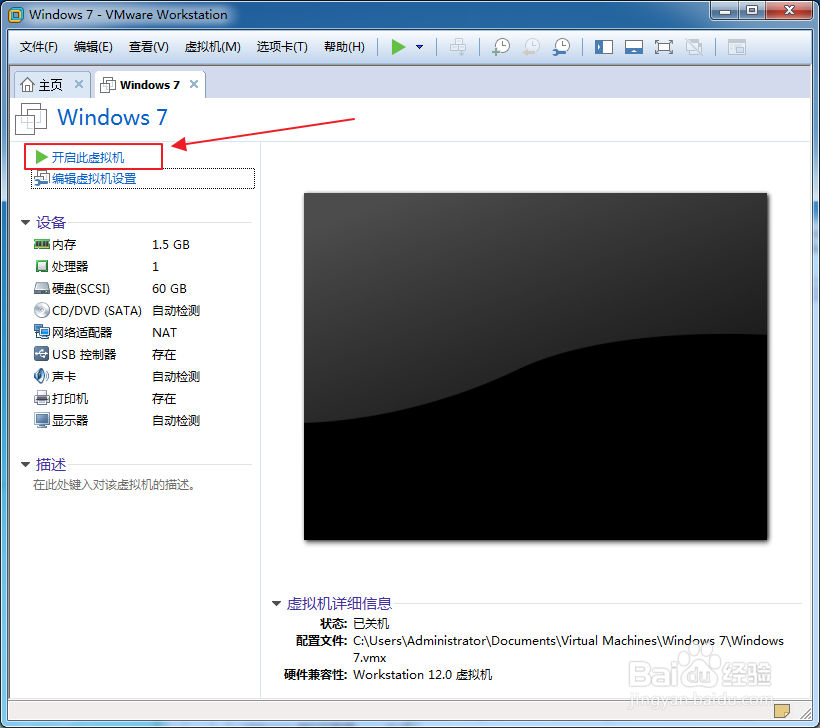Take a snapshot with the clock-plus icon
Screen dimensions: 820x728
501,47
